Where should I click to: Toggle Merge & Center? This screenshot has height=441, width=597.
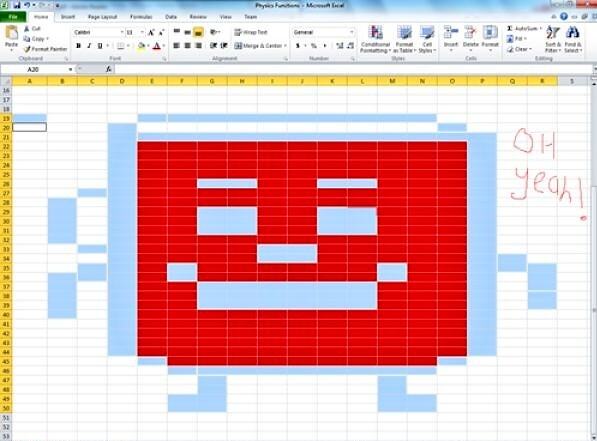click(259, 46)
